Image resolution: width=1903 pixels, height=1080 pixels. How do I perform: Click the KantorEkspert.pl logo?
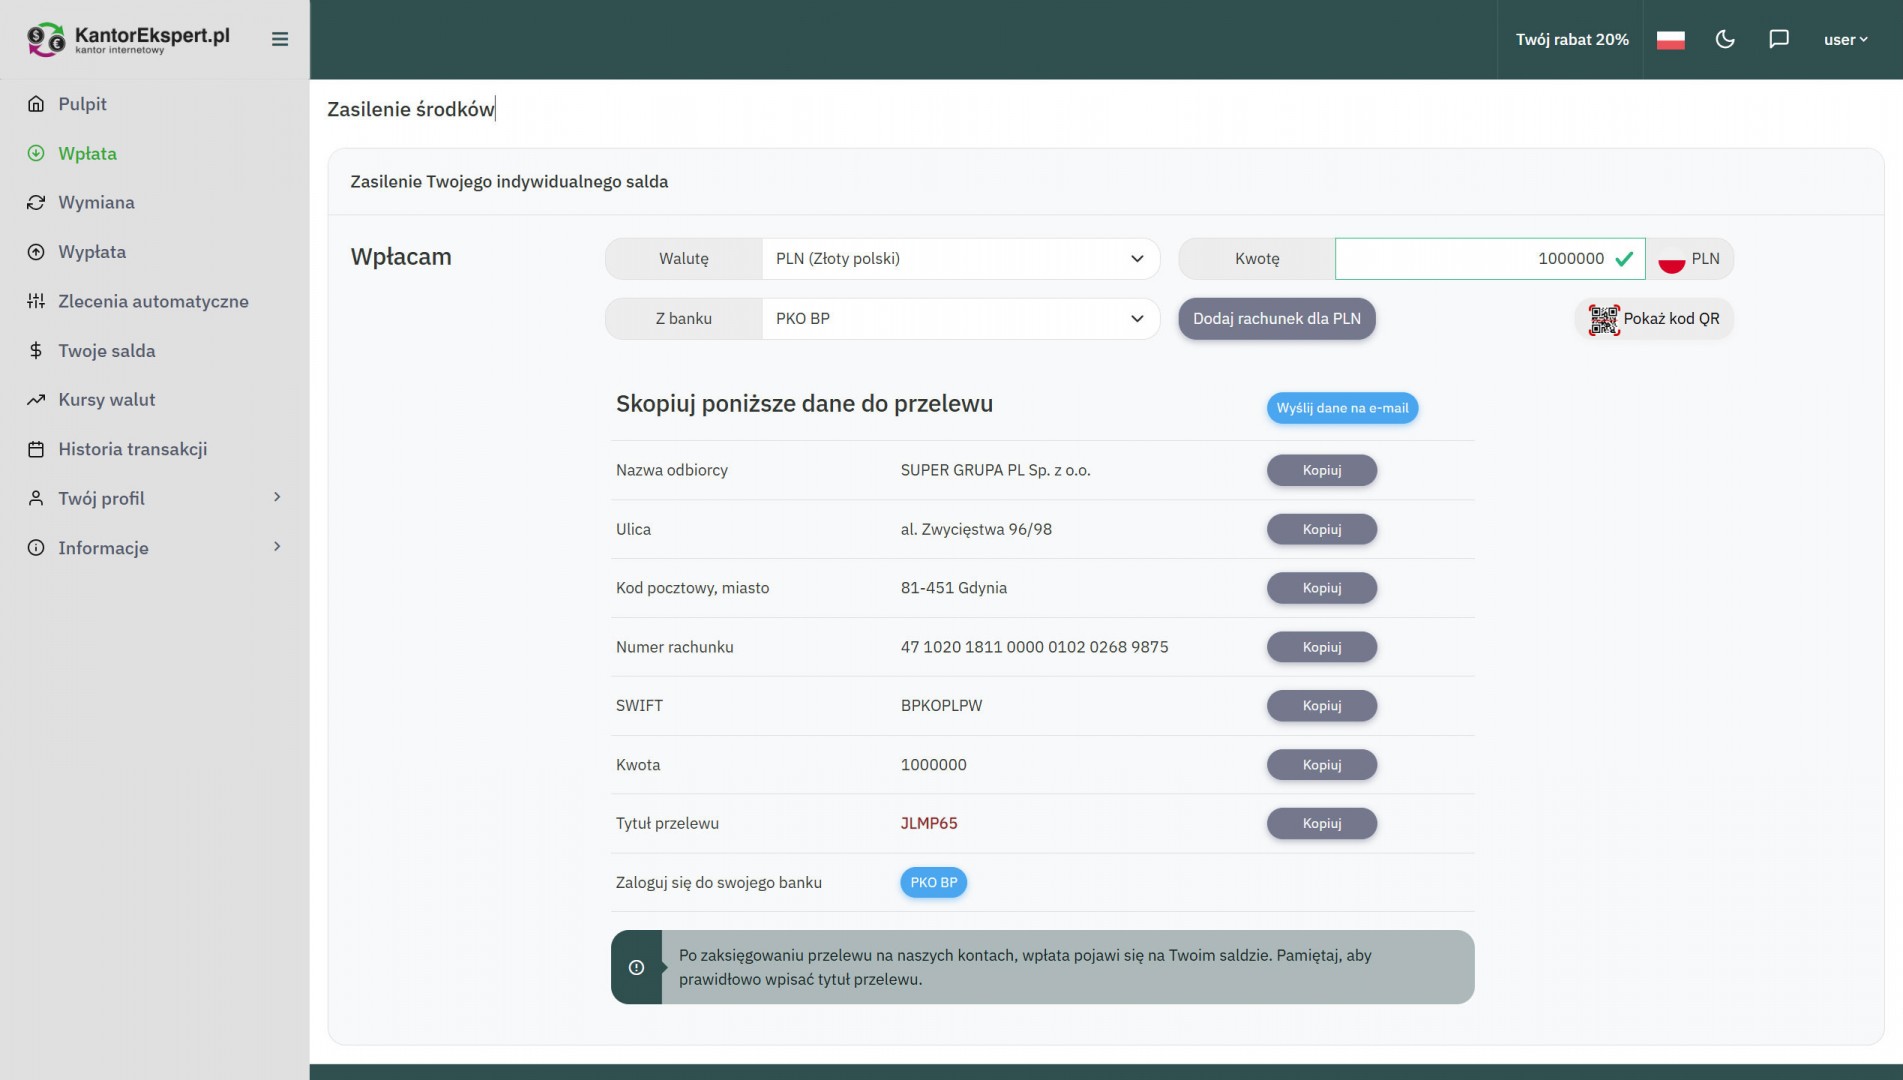pyautogui.click(x=129, y=39)
